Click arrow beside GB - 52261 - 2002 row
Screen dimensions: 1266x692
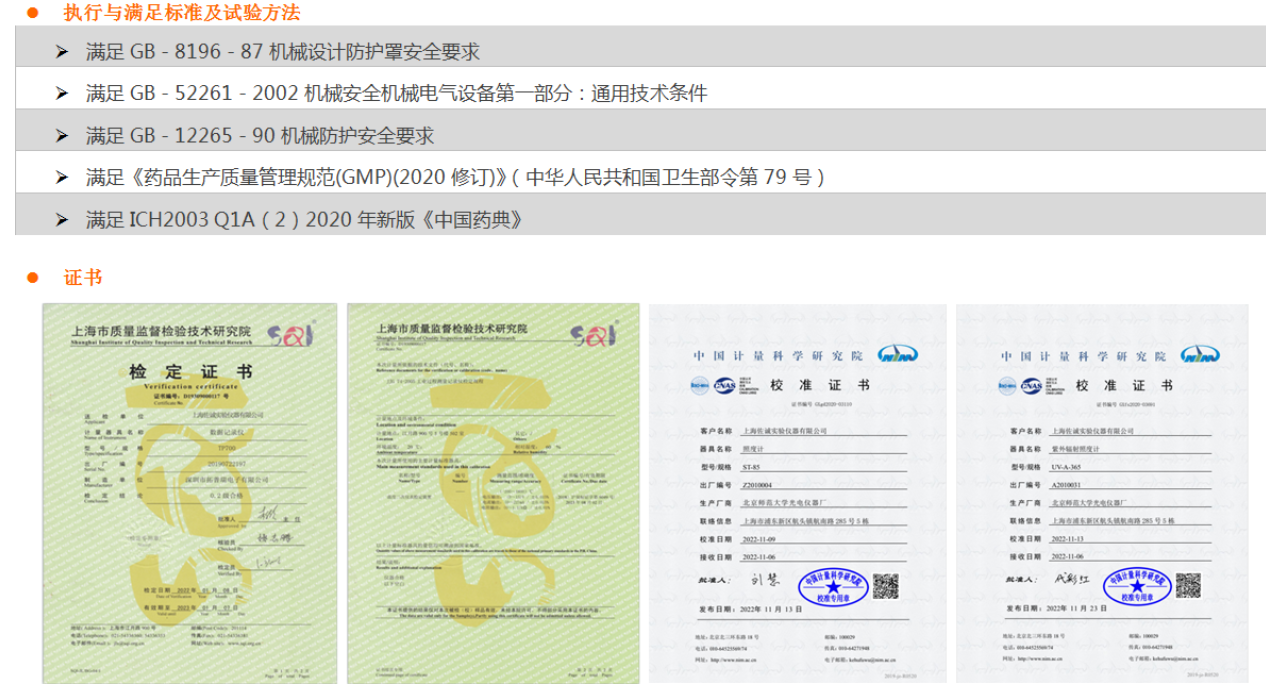62,94
